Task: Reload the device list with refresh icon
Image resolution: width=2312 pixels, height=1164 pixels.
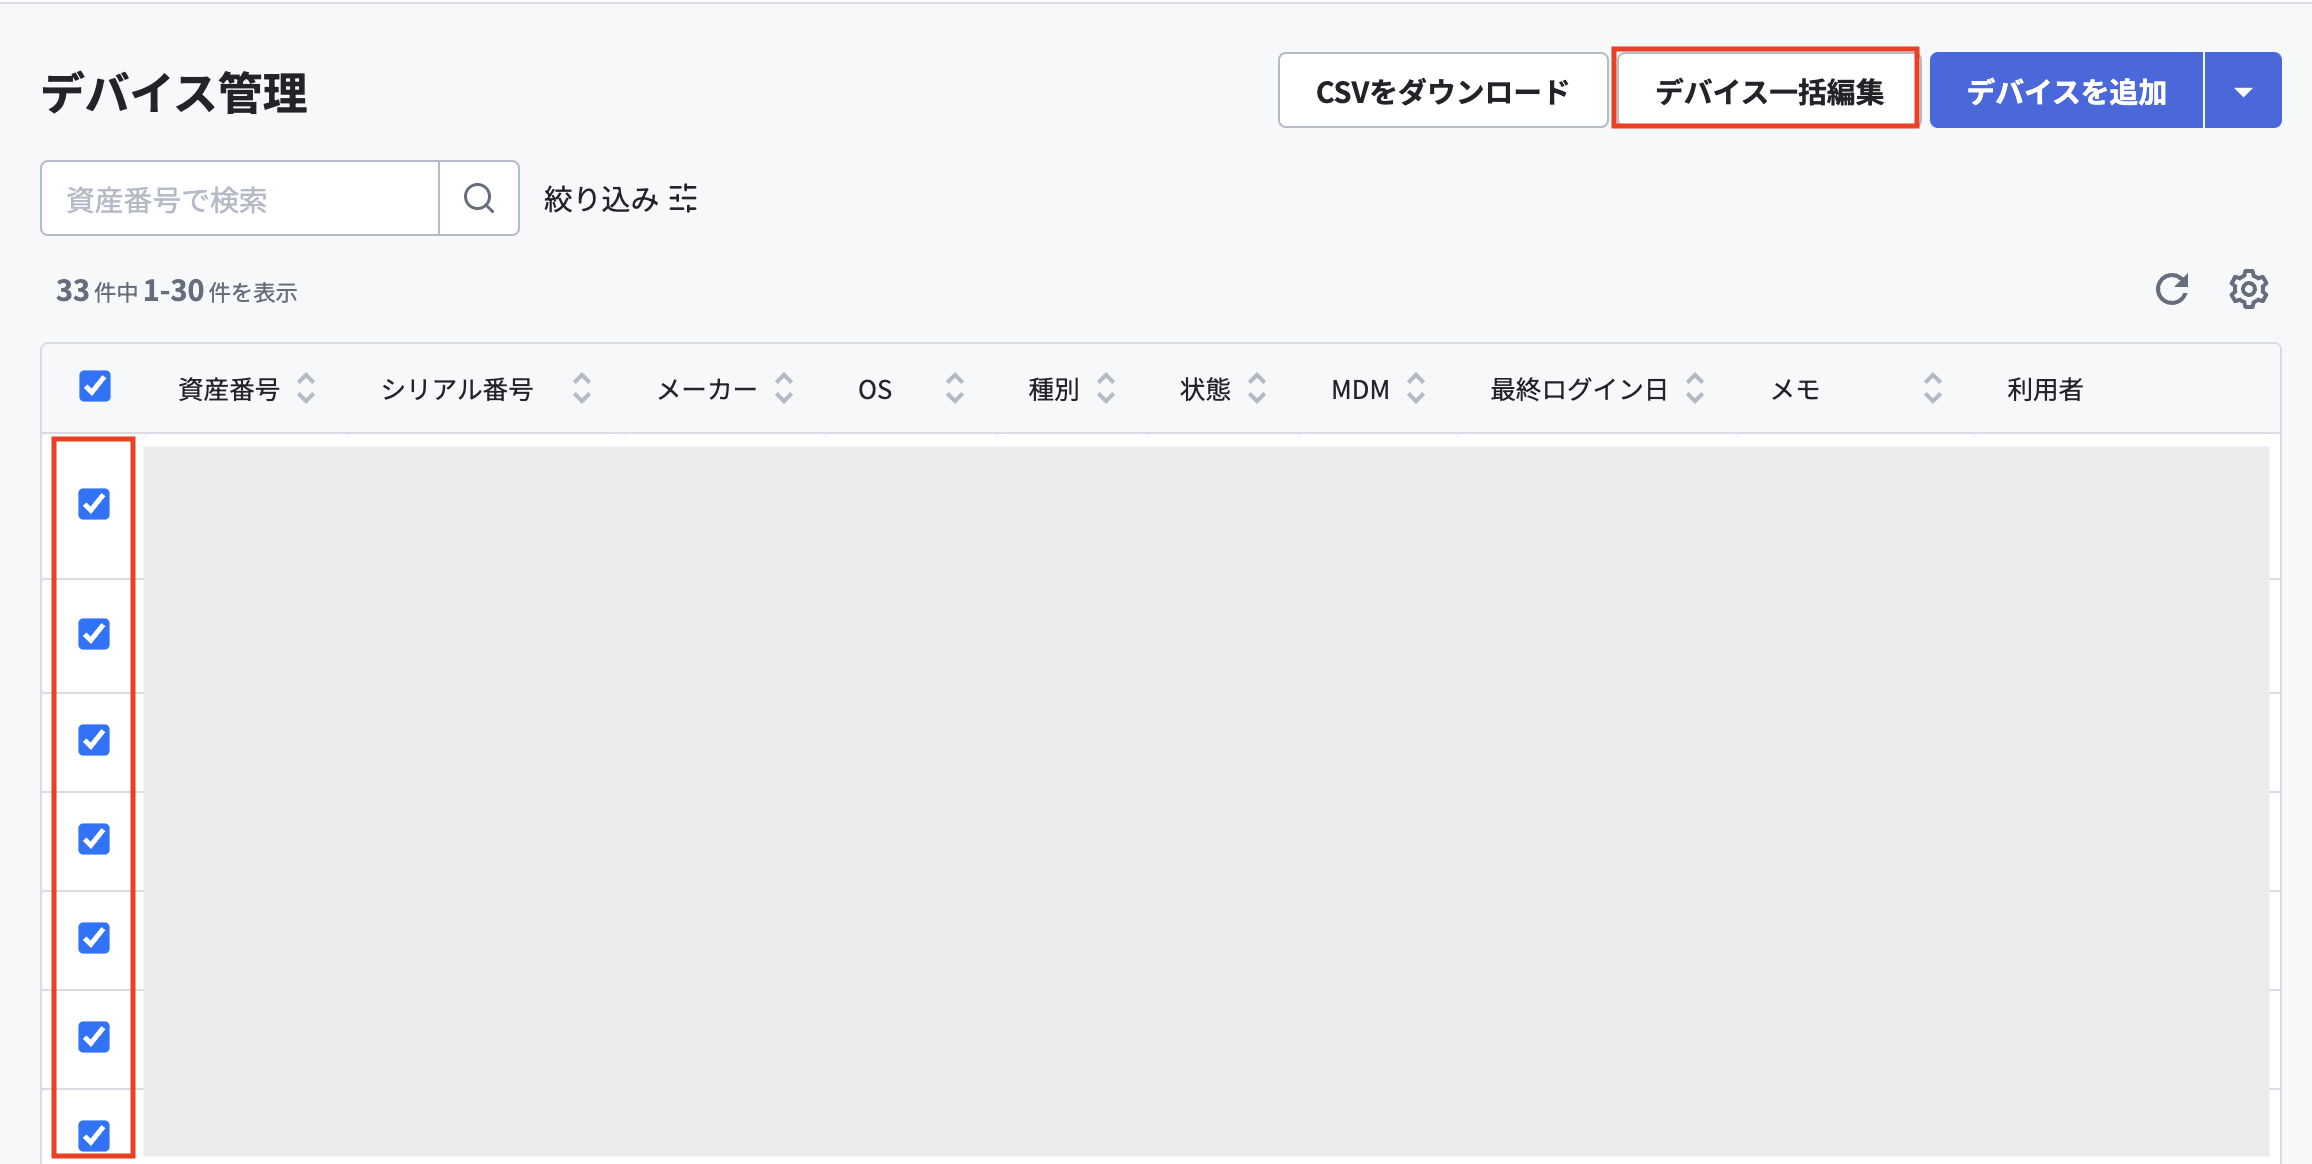Action: [x=2172, y=289]
